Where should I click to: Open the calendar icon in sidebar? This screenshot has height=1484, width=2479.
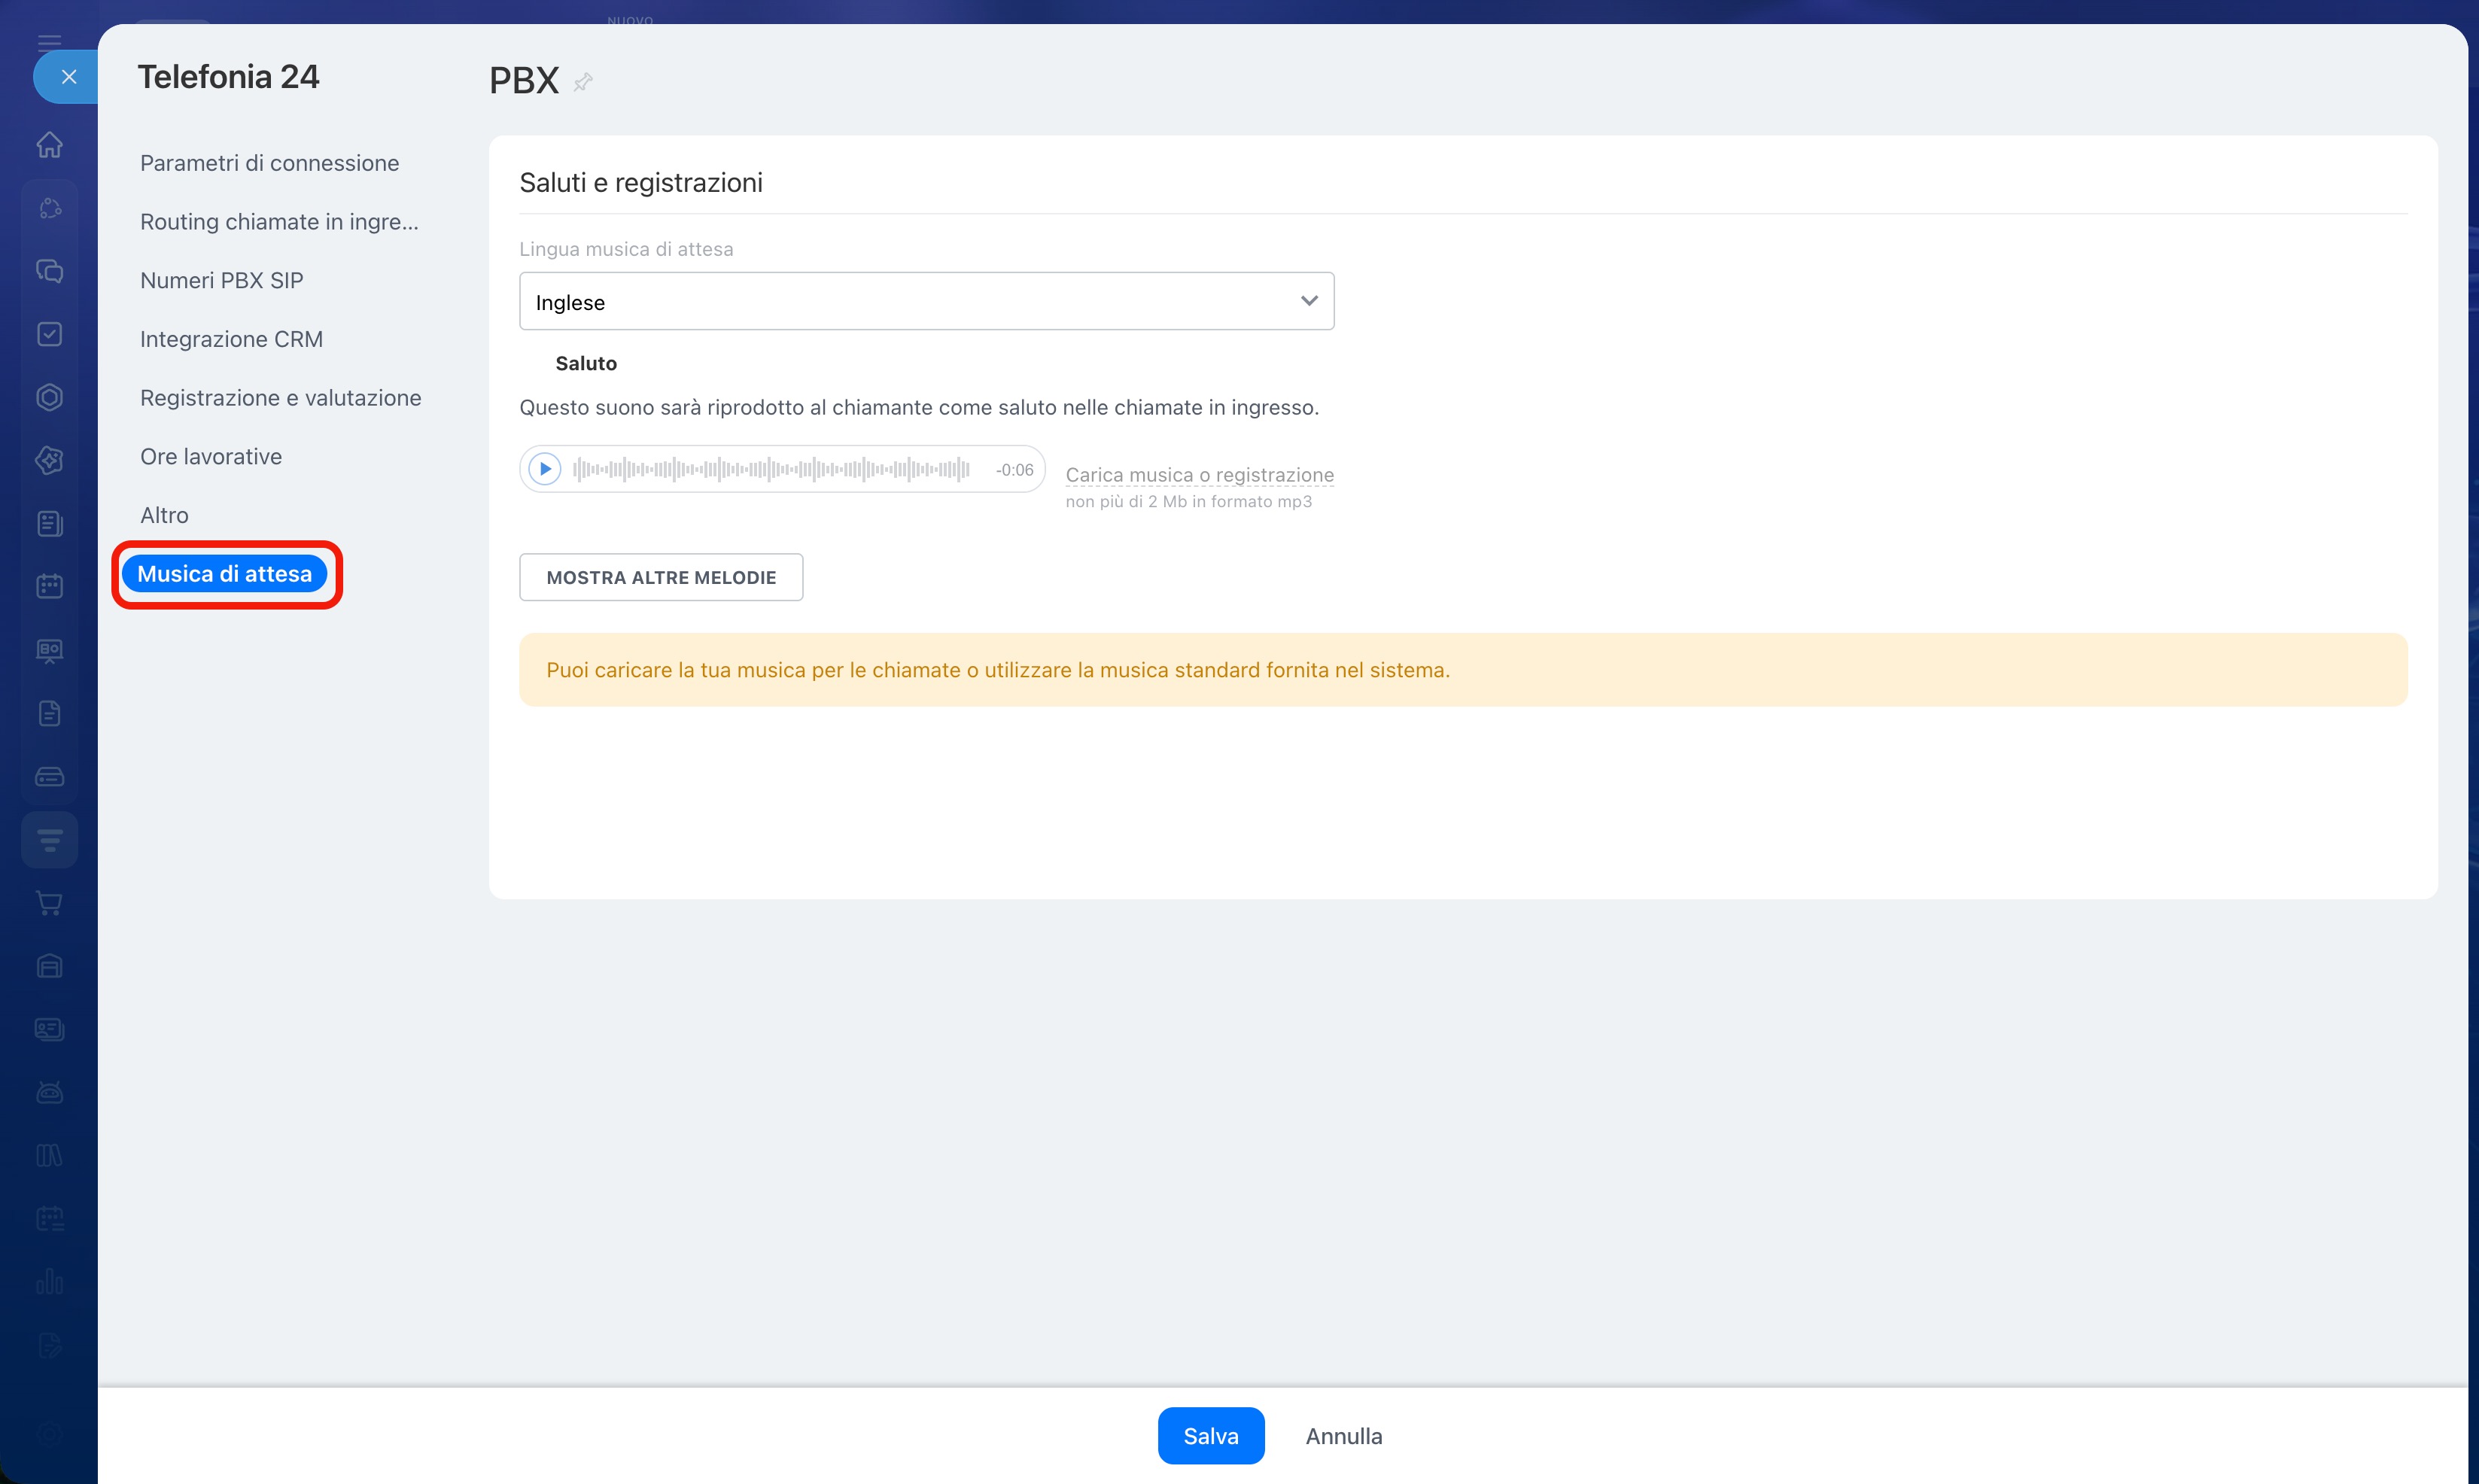click(49, 586)
